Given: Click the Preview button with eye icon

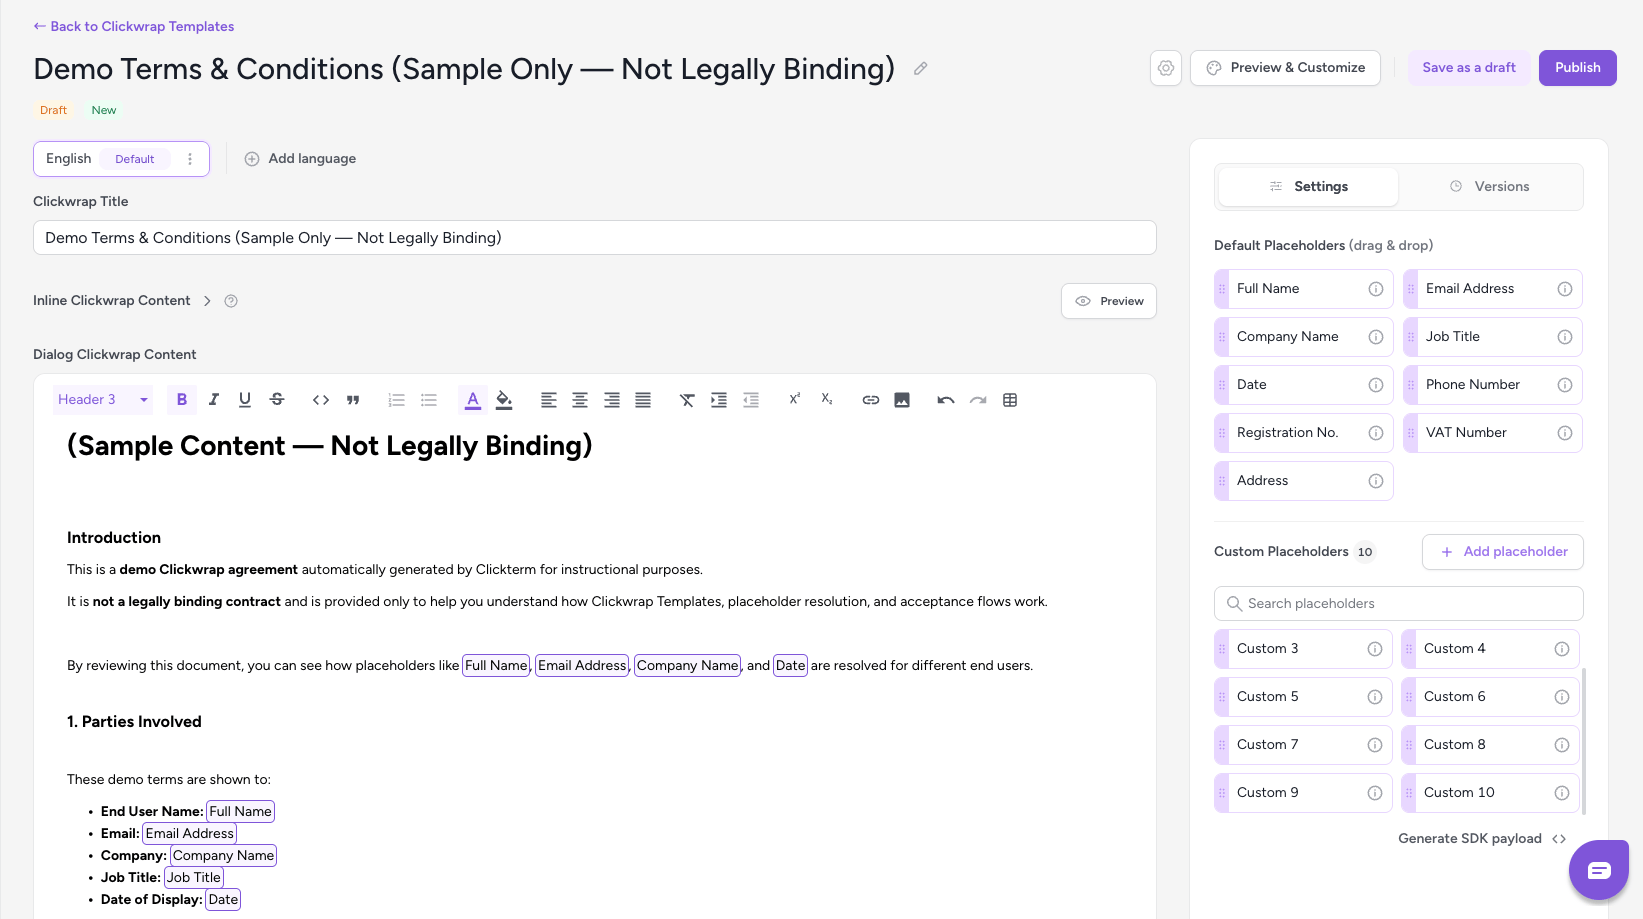Looking at the screenshot, I should [1109, 301].
